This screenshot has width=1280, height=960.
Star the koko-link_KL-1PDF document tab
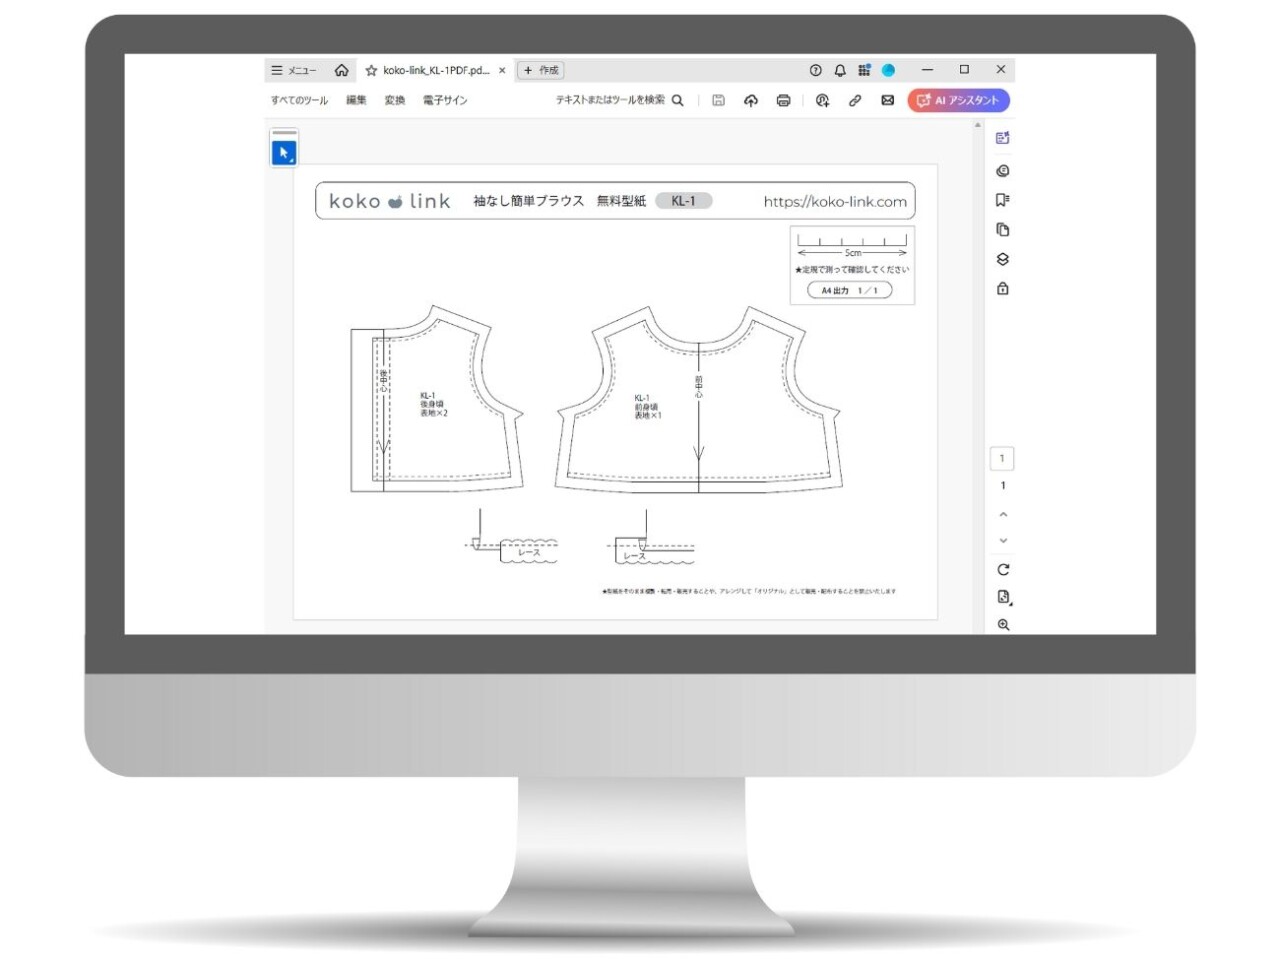click(x=371, y=71)
